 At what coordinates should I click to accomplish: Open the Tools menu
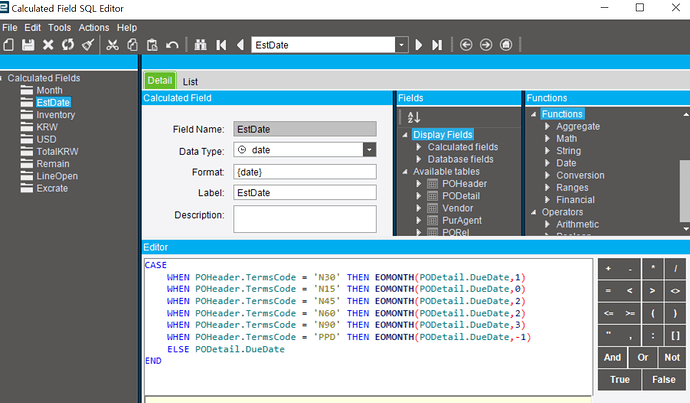59,27
